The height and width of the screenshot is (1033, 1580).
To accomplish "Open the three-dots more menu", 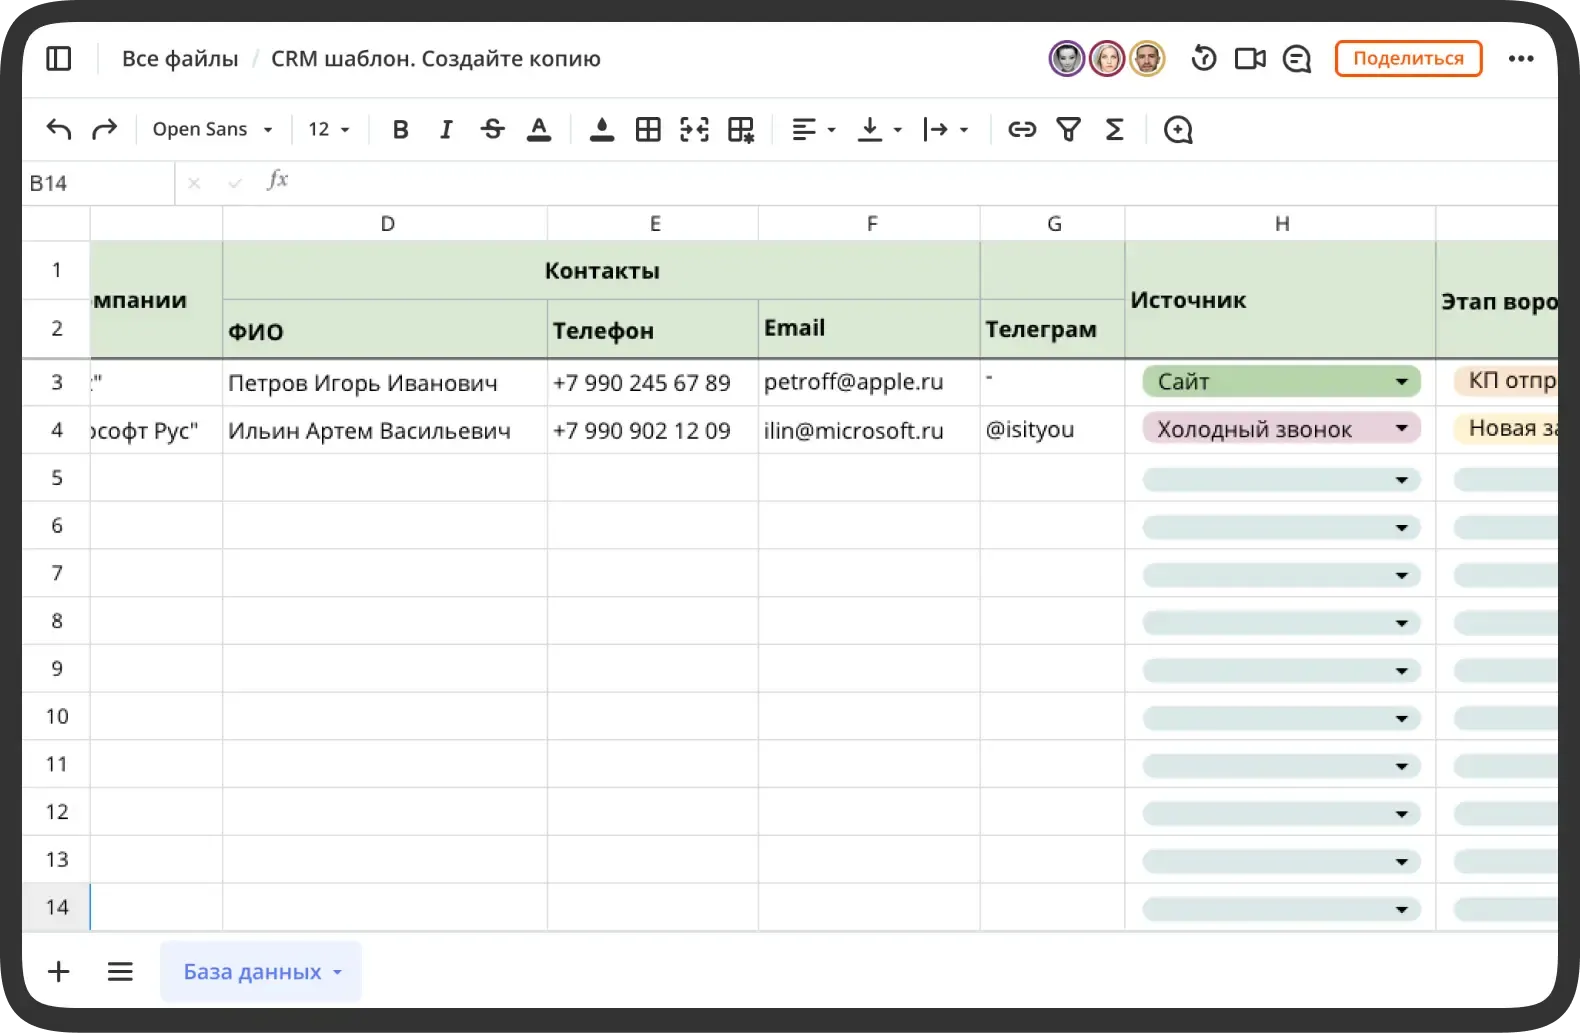I will coord(1521,59).
